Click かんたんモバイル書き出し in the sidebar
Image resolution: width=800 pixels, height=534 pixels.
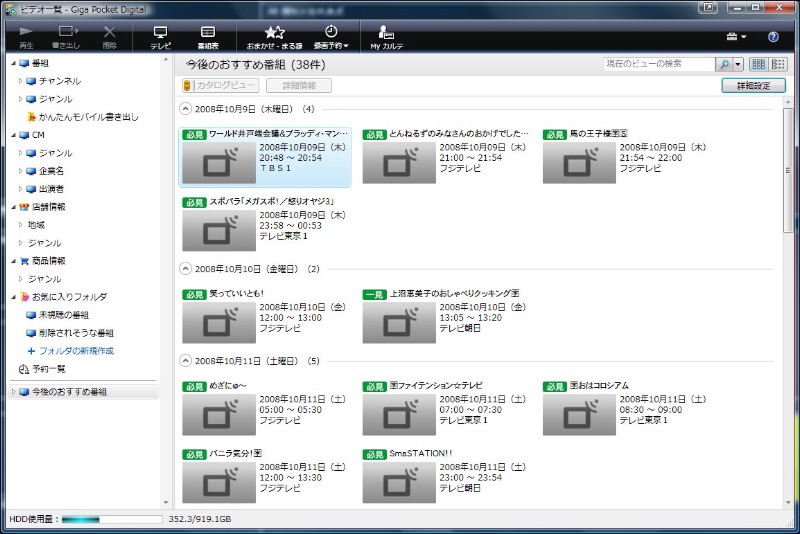click(88, 117)
